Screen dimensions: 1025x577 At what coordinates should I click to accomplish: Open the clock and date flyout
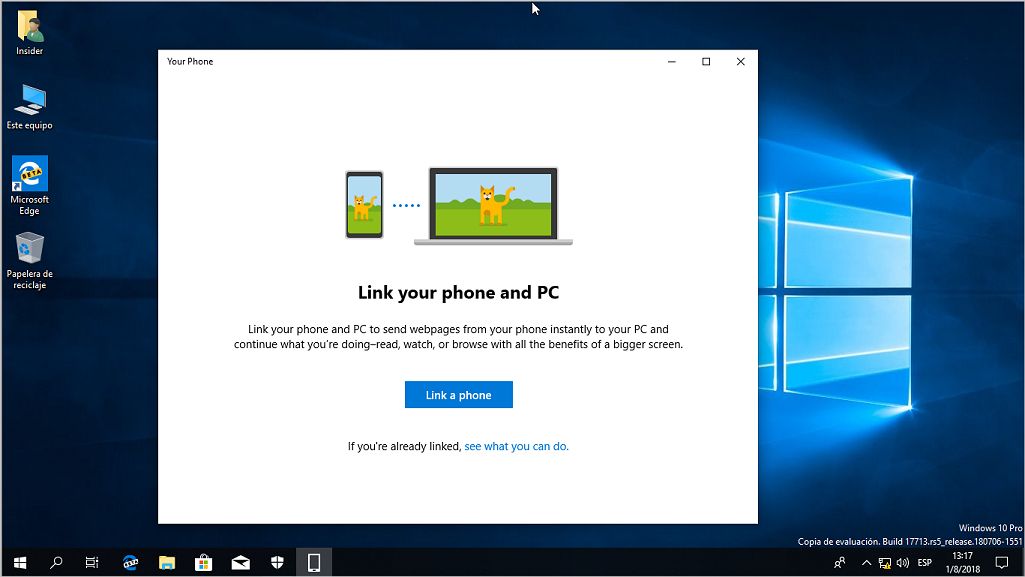(962, 563)
